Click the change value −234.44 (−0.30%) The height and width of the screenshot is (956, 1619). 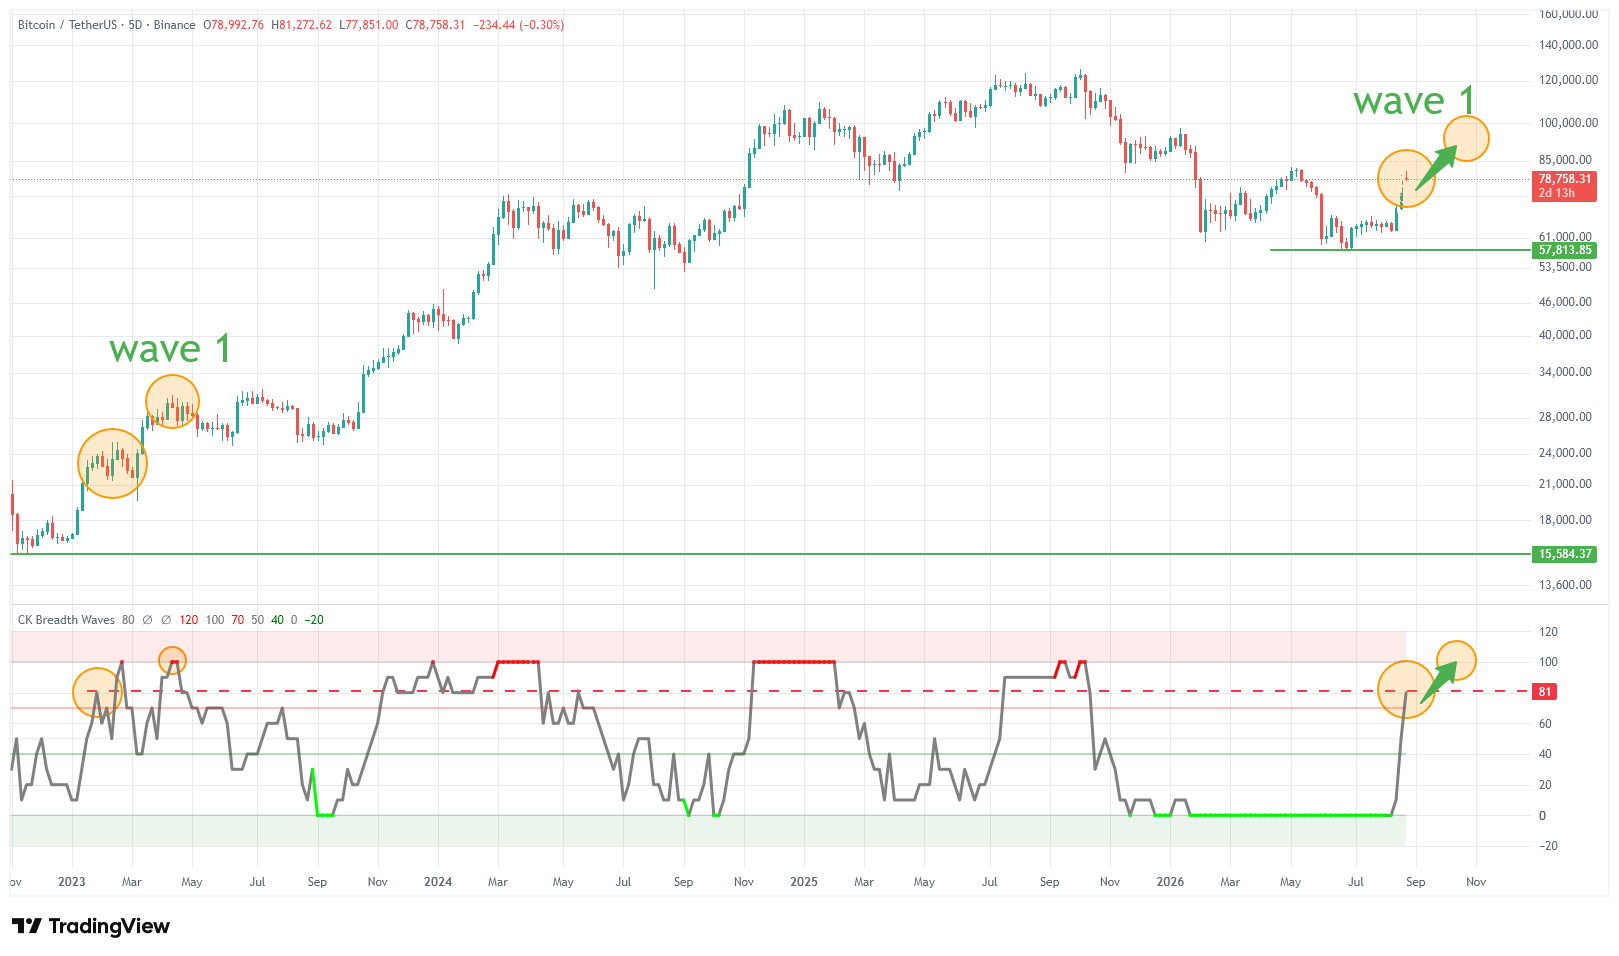[x=518, y=25]
